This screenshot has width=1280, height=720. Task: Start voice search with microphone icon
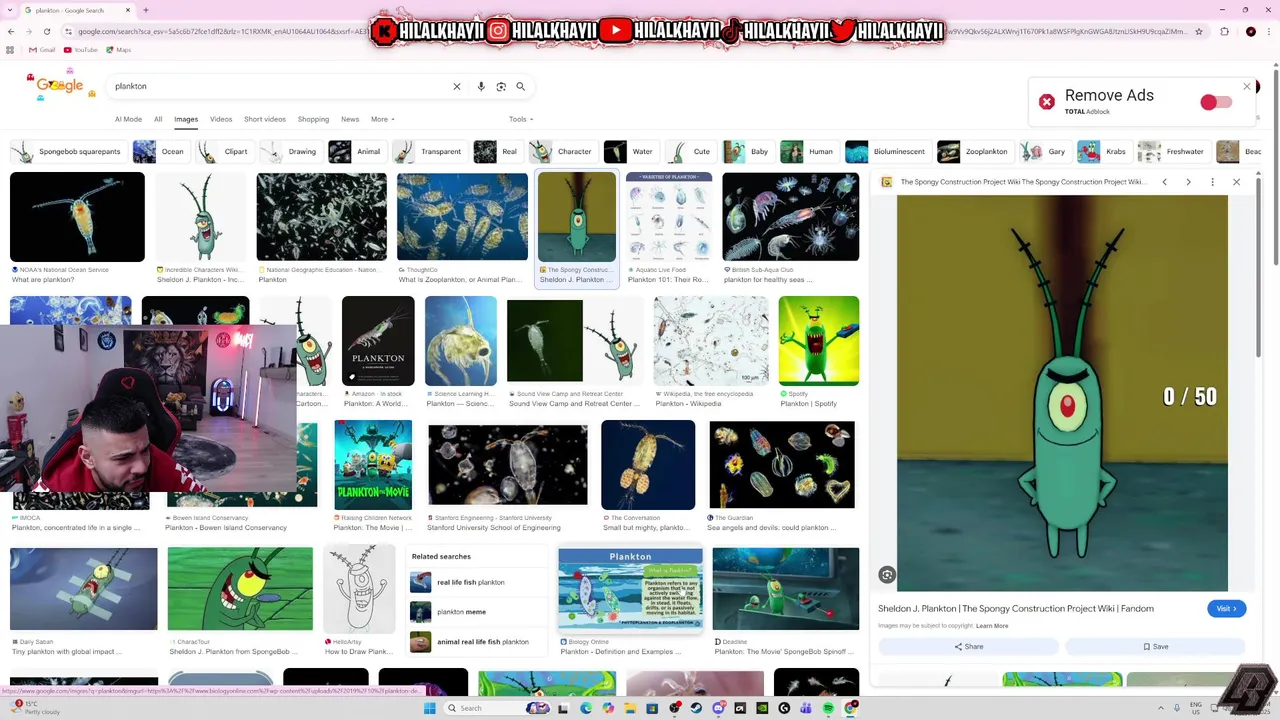point(481,87)
